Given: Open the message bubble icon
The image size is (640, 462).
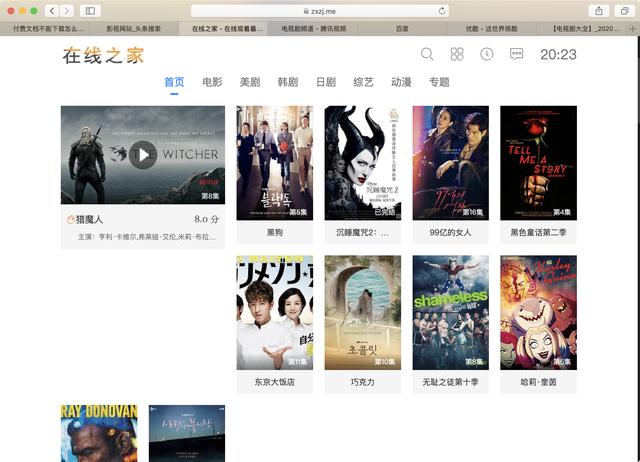Looking at the screenshot, I should coord(516,54).
